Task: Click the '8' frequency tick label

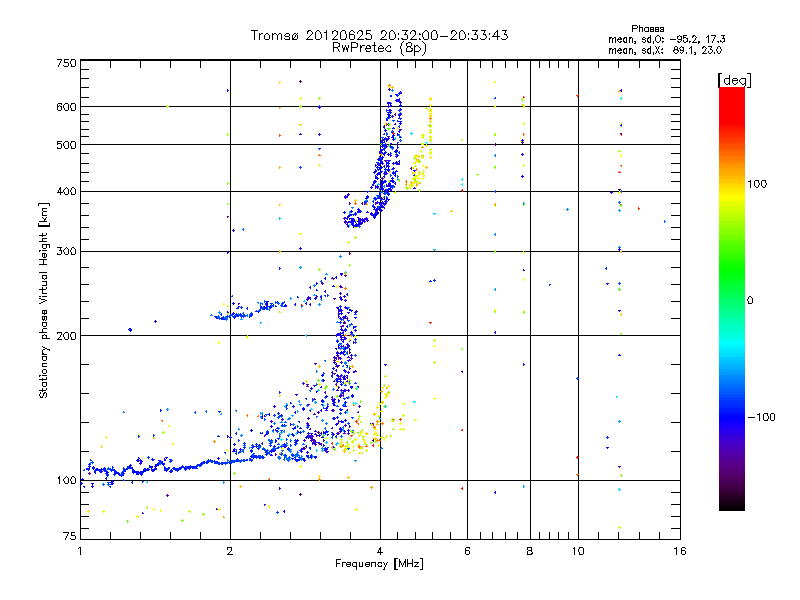Action: pos(530,551)
